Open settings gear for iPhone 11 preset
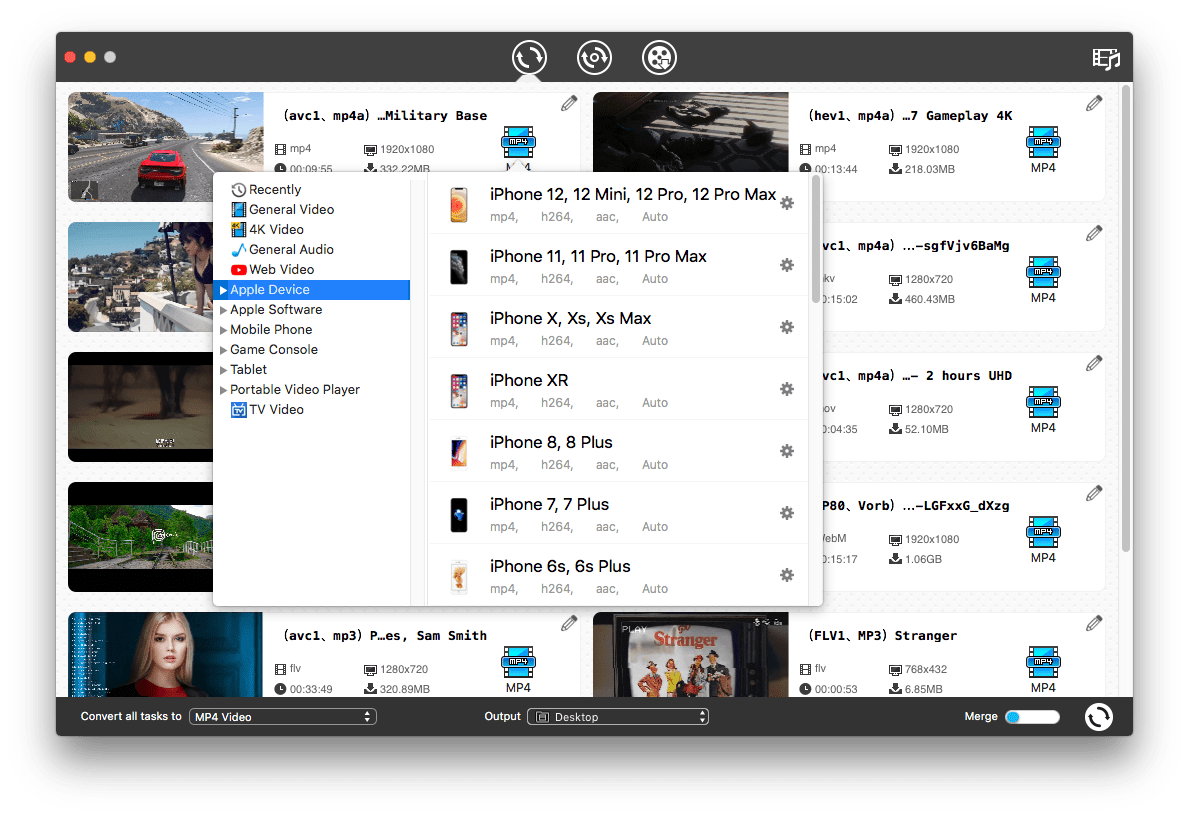The width and height of the screenshot is (1189, 816). click(x=787, y=265)
